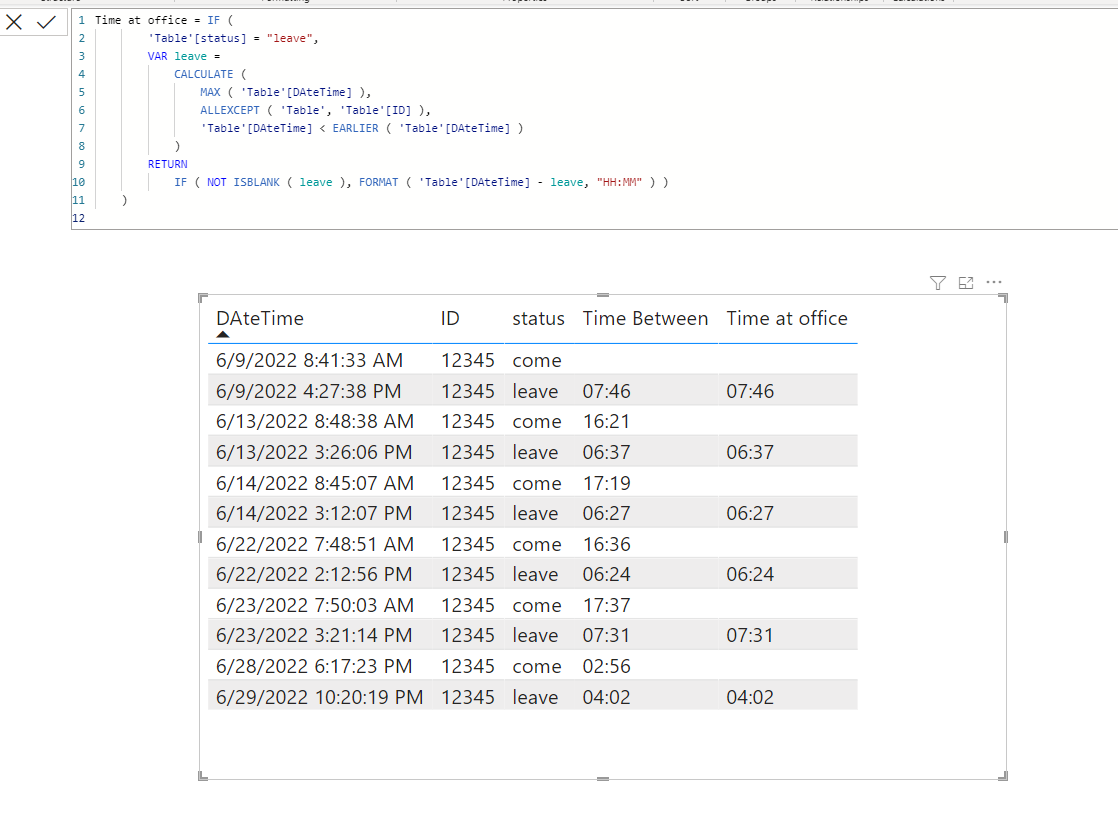Viewport: 1118px width, 832px height.
Task: Click status 'come' in the 6/28/2022 row
Action: pyautogui.click(x=537, y=666)
